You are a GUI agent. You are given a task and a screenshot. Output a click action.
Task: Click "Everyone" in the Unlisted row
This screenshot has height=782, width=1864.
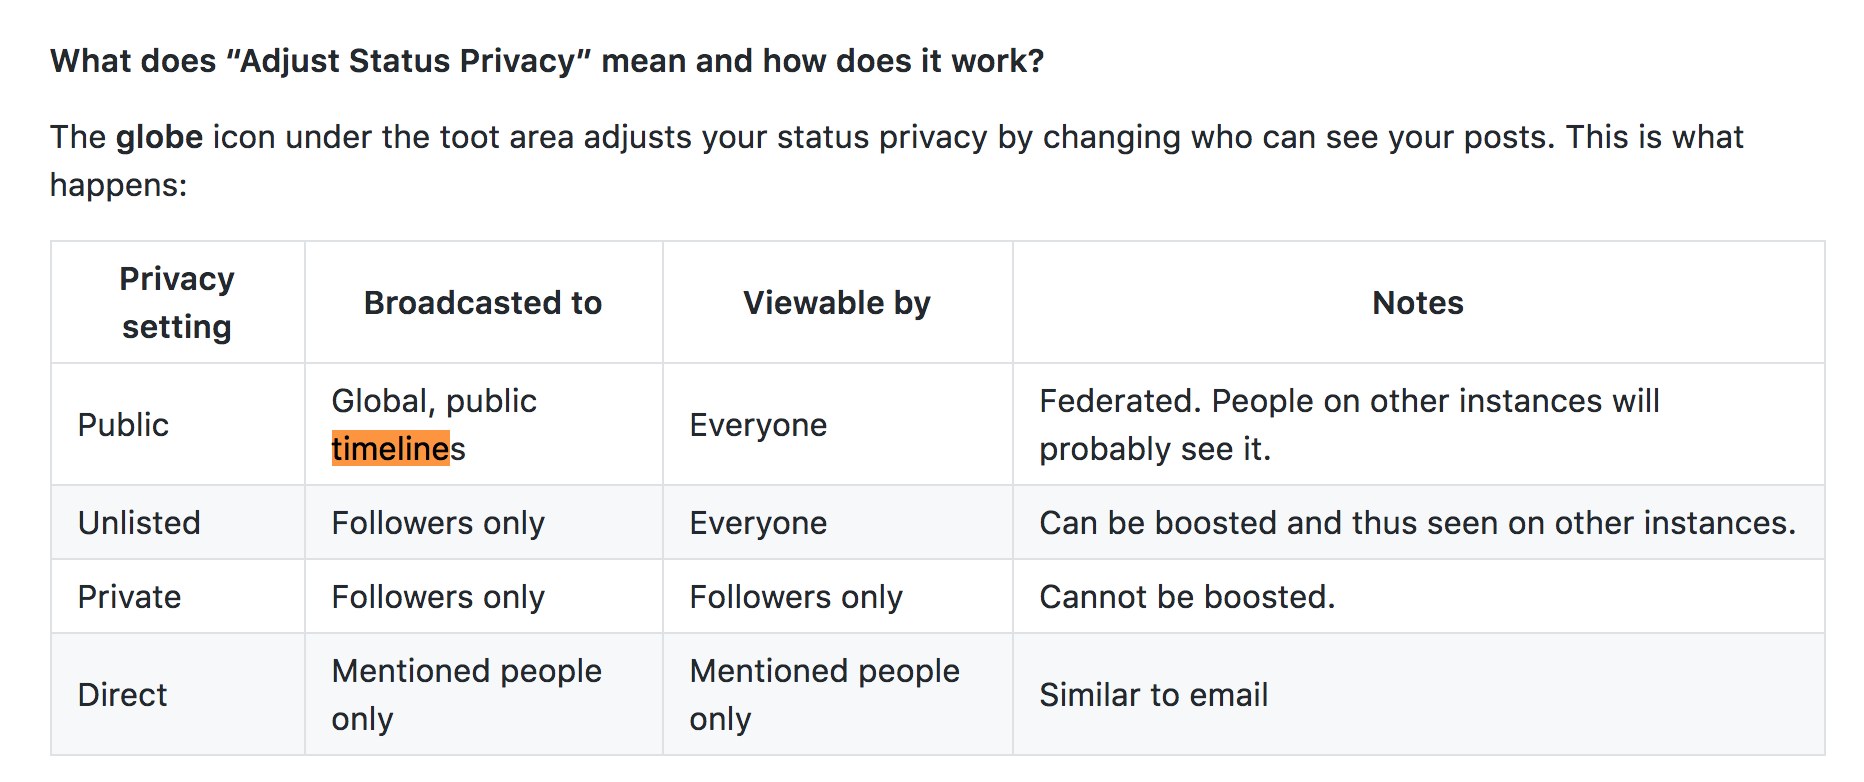click(x=758, y=523)
